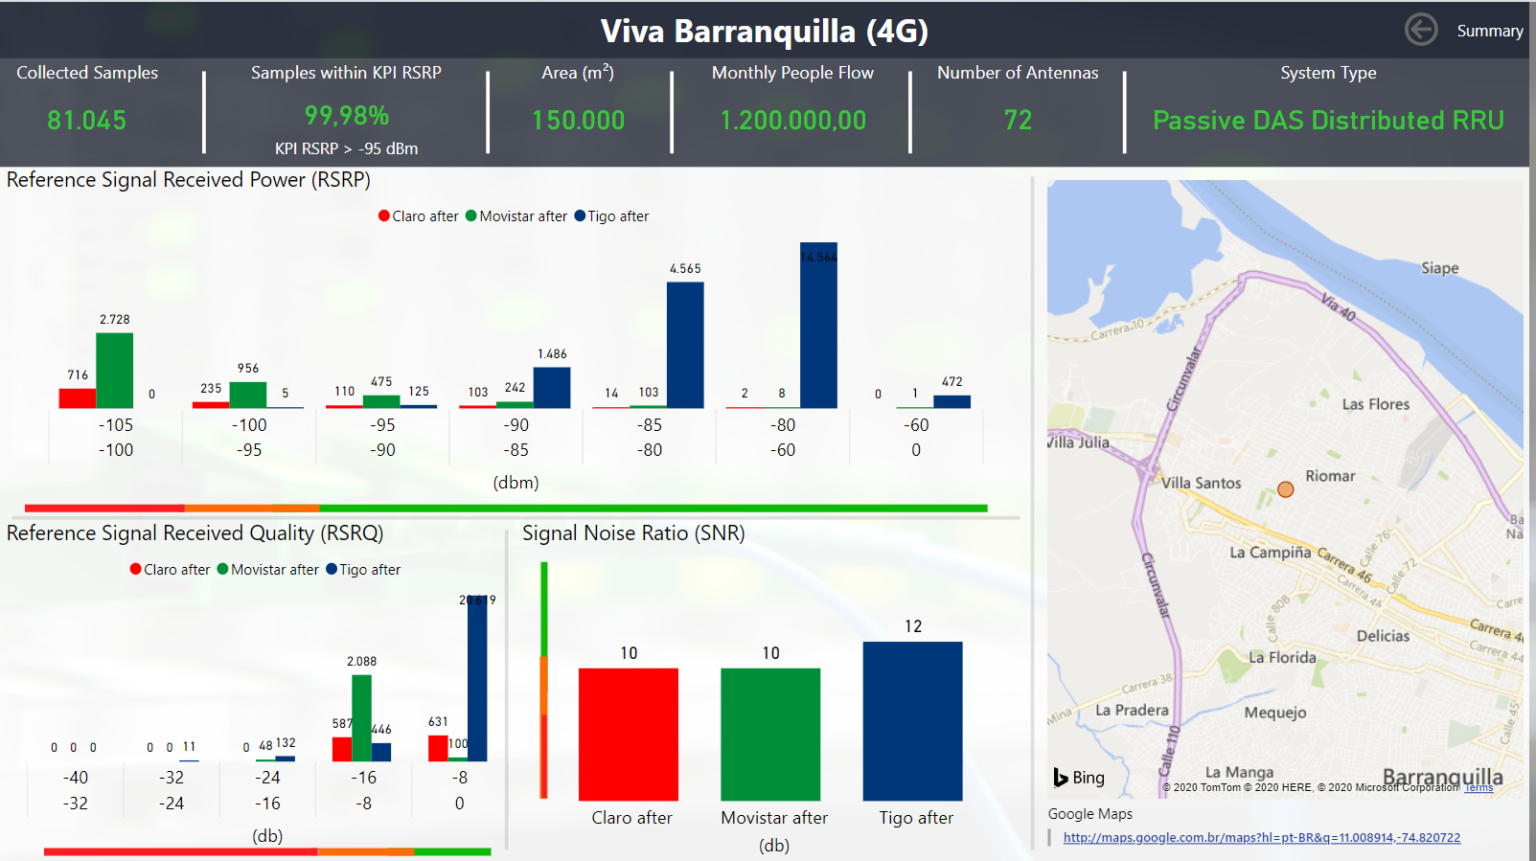Click the Claro after legend dot in RSRQ chart

[x=135, y=569]
